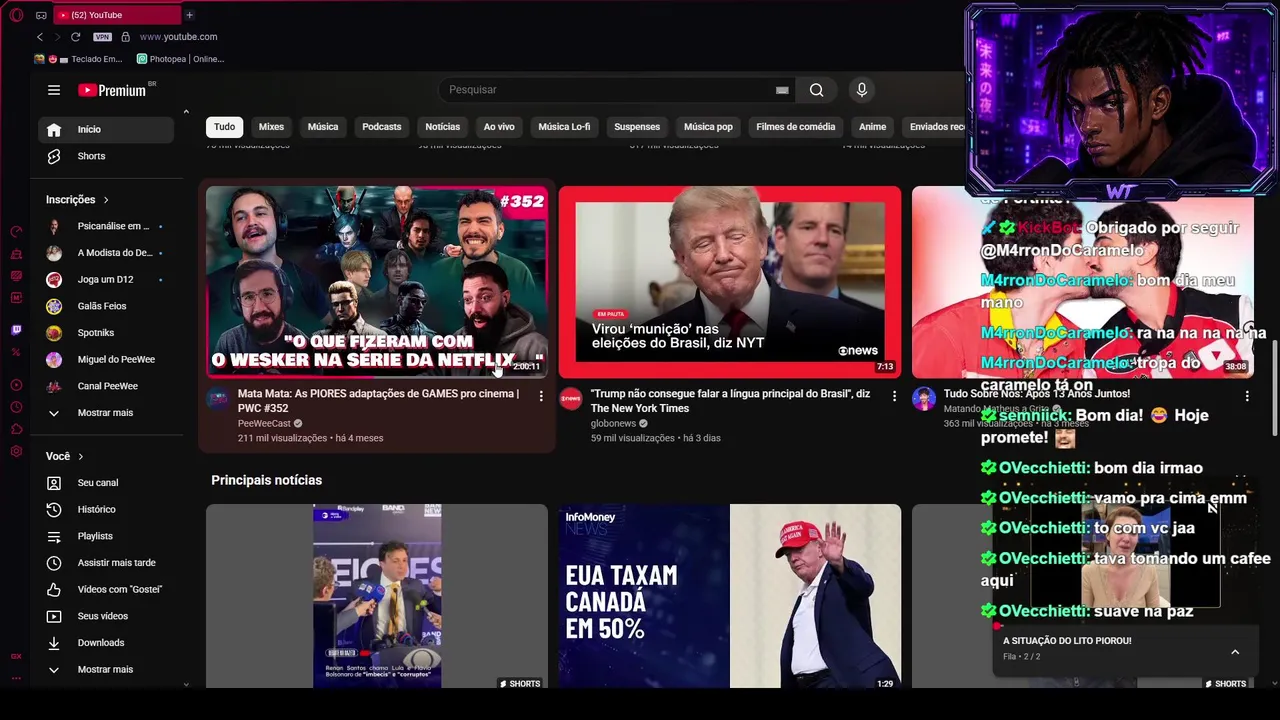Click the sidebar scroll-down arrow

point(186,685)
